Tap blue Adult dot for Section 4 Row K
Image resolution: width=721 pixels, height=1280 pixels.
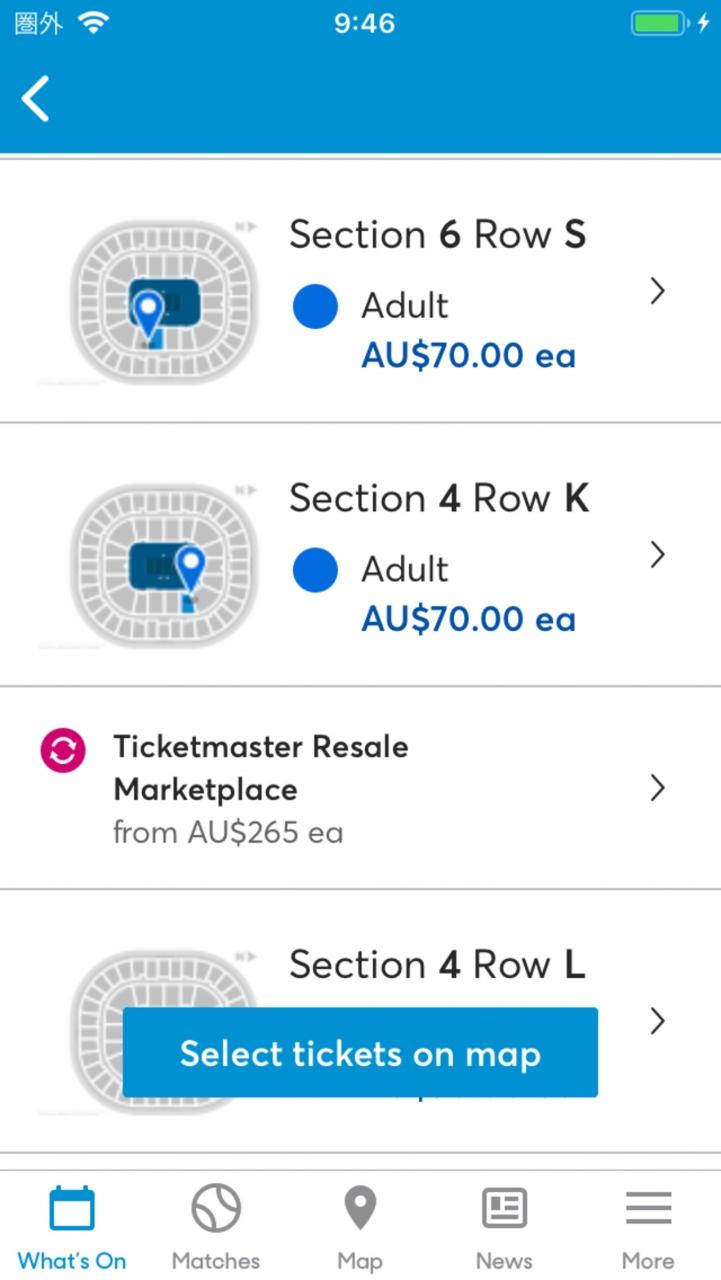pyautogui.click(x=315, y=570)
